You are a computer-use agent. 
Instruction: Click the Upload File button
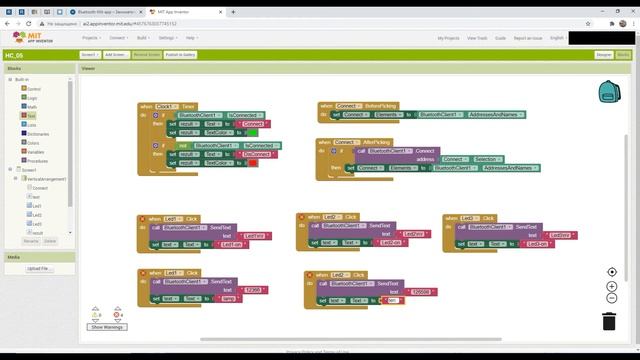[39, 269]
